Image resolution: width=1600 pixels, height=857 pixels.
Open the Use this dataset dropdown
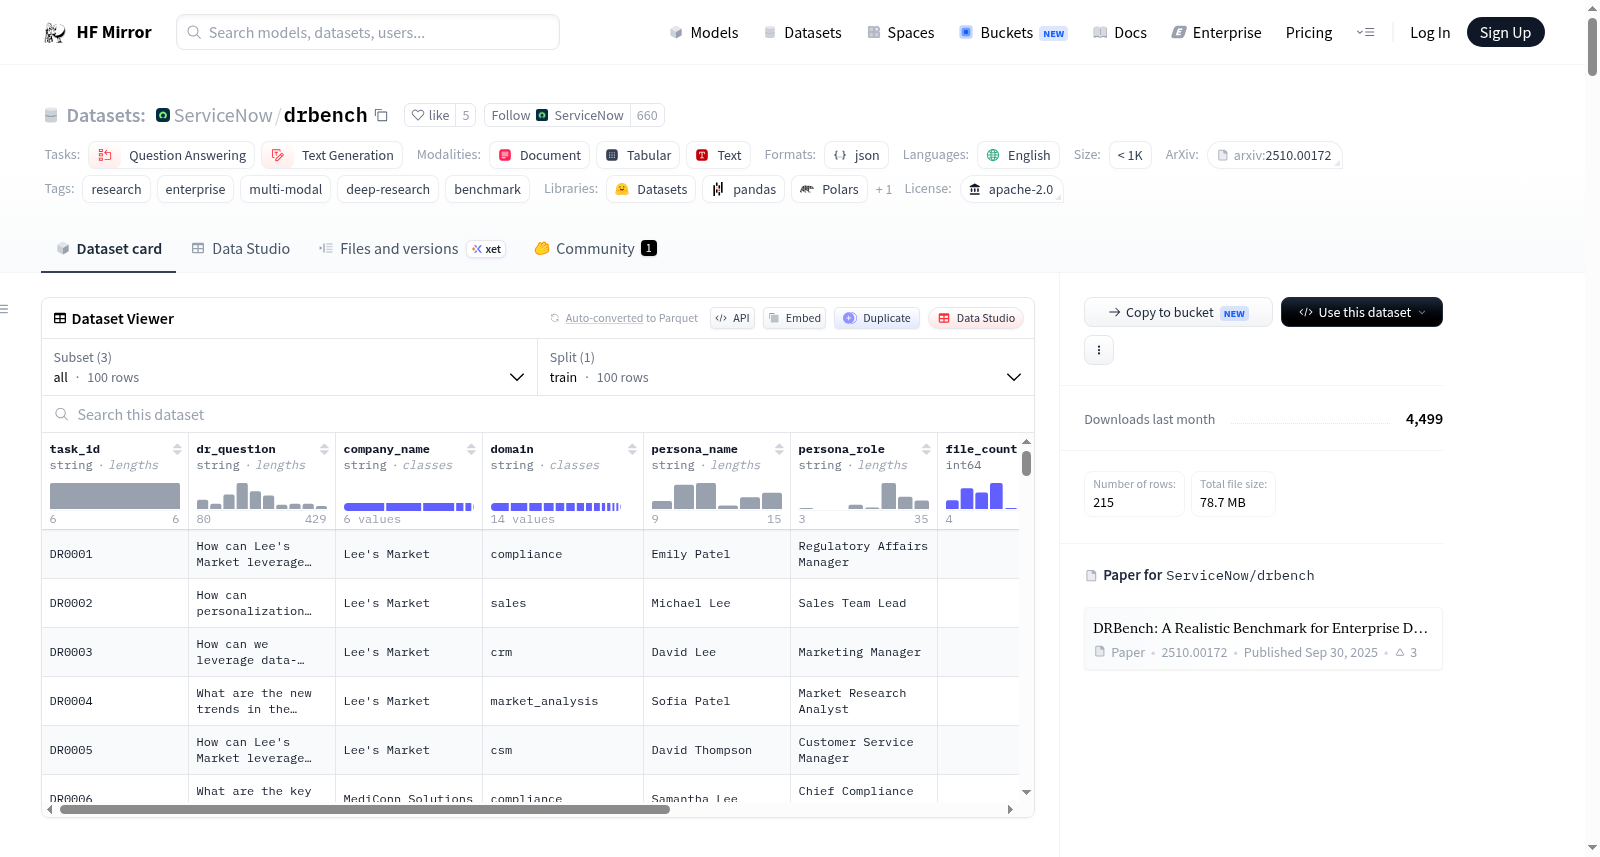[1362, 312]
